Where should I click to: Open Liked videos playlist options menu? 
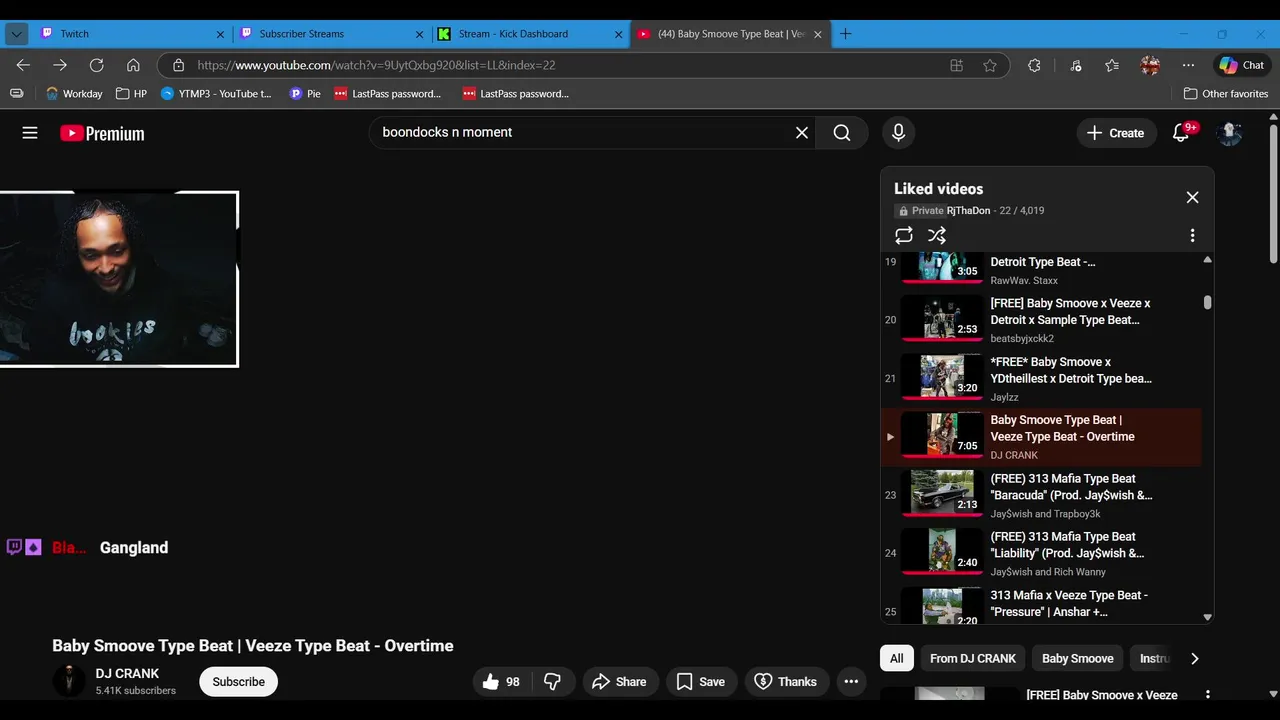(1192, 235)
